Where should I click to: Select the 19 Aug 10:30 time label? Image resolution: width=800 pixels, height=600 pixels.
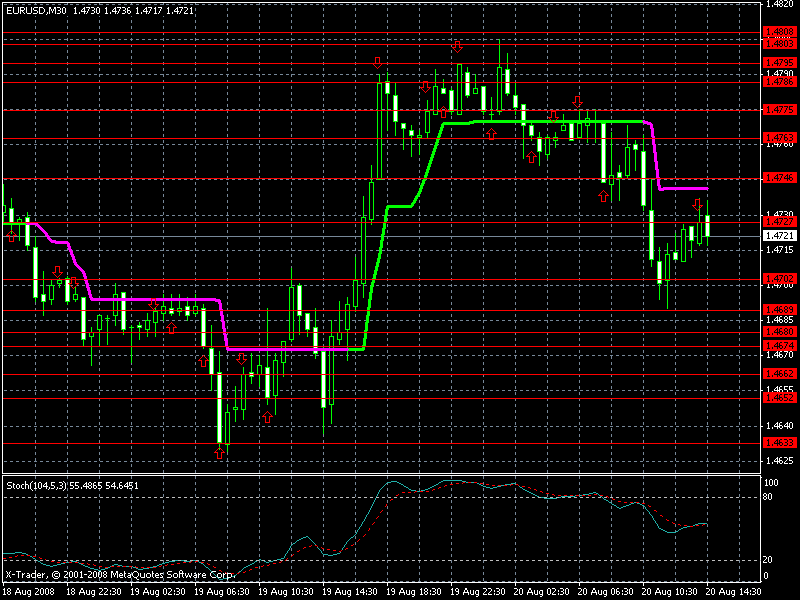[x=286, y=592]
